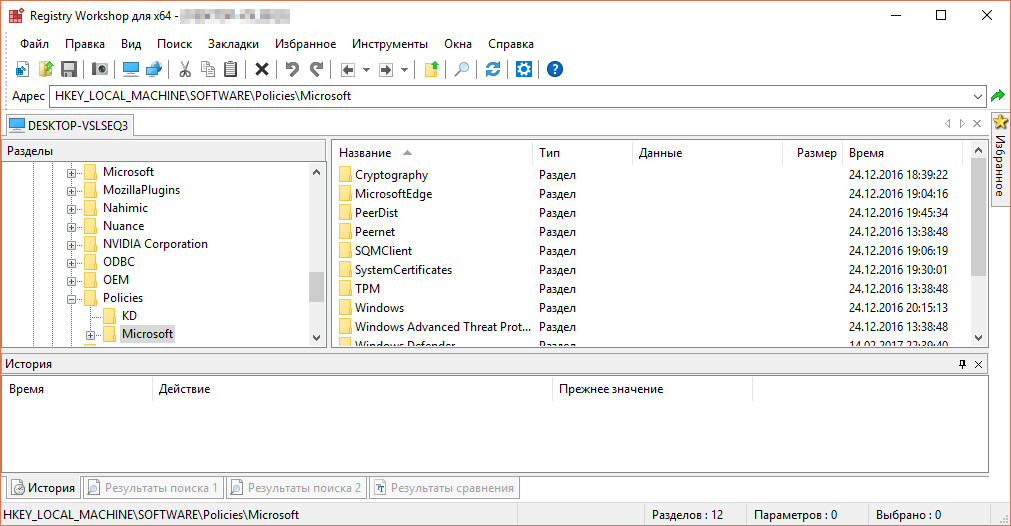The width and height of the screenshot is (1011, 526).
Task: Click the magnifier Find icon
Action: [461, 69]
